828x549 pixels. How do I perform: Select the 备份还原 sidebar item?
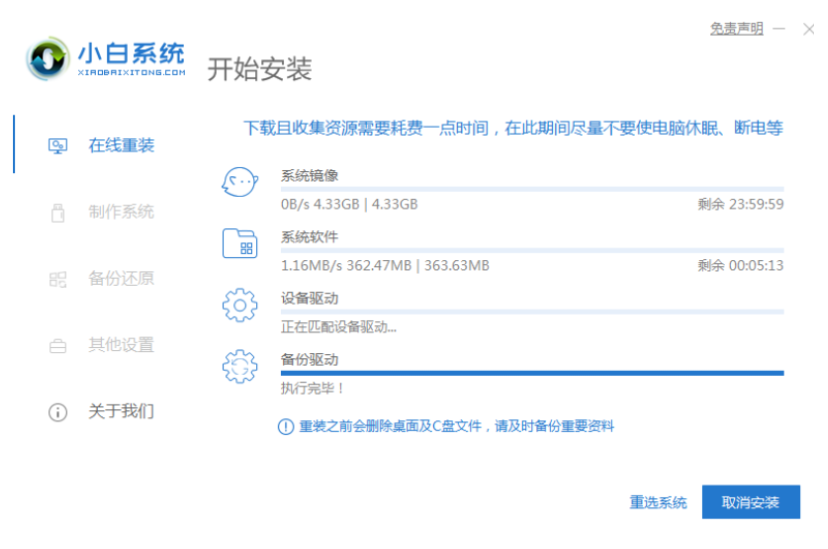121,279
